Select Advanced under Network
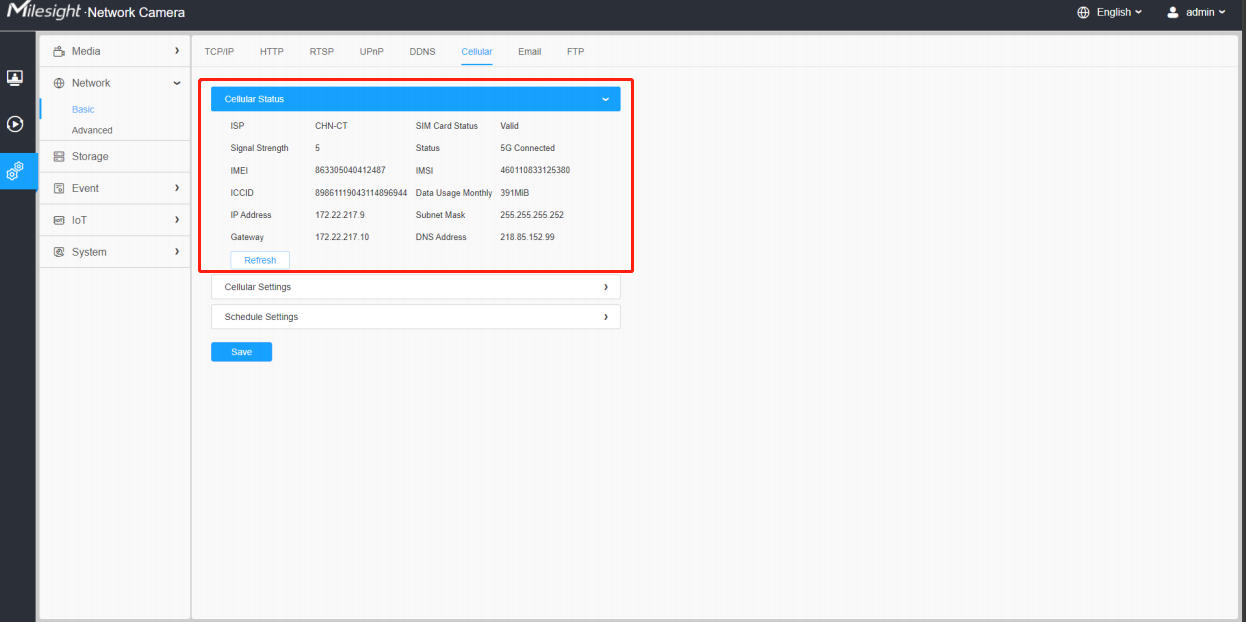This screenshot has width=1246, height=622. point(92,131)
